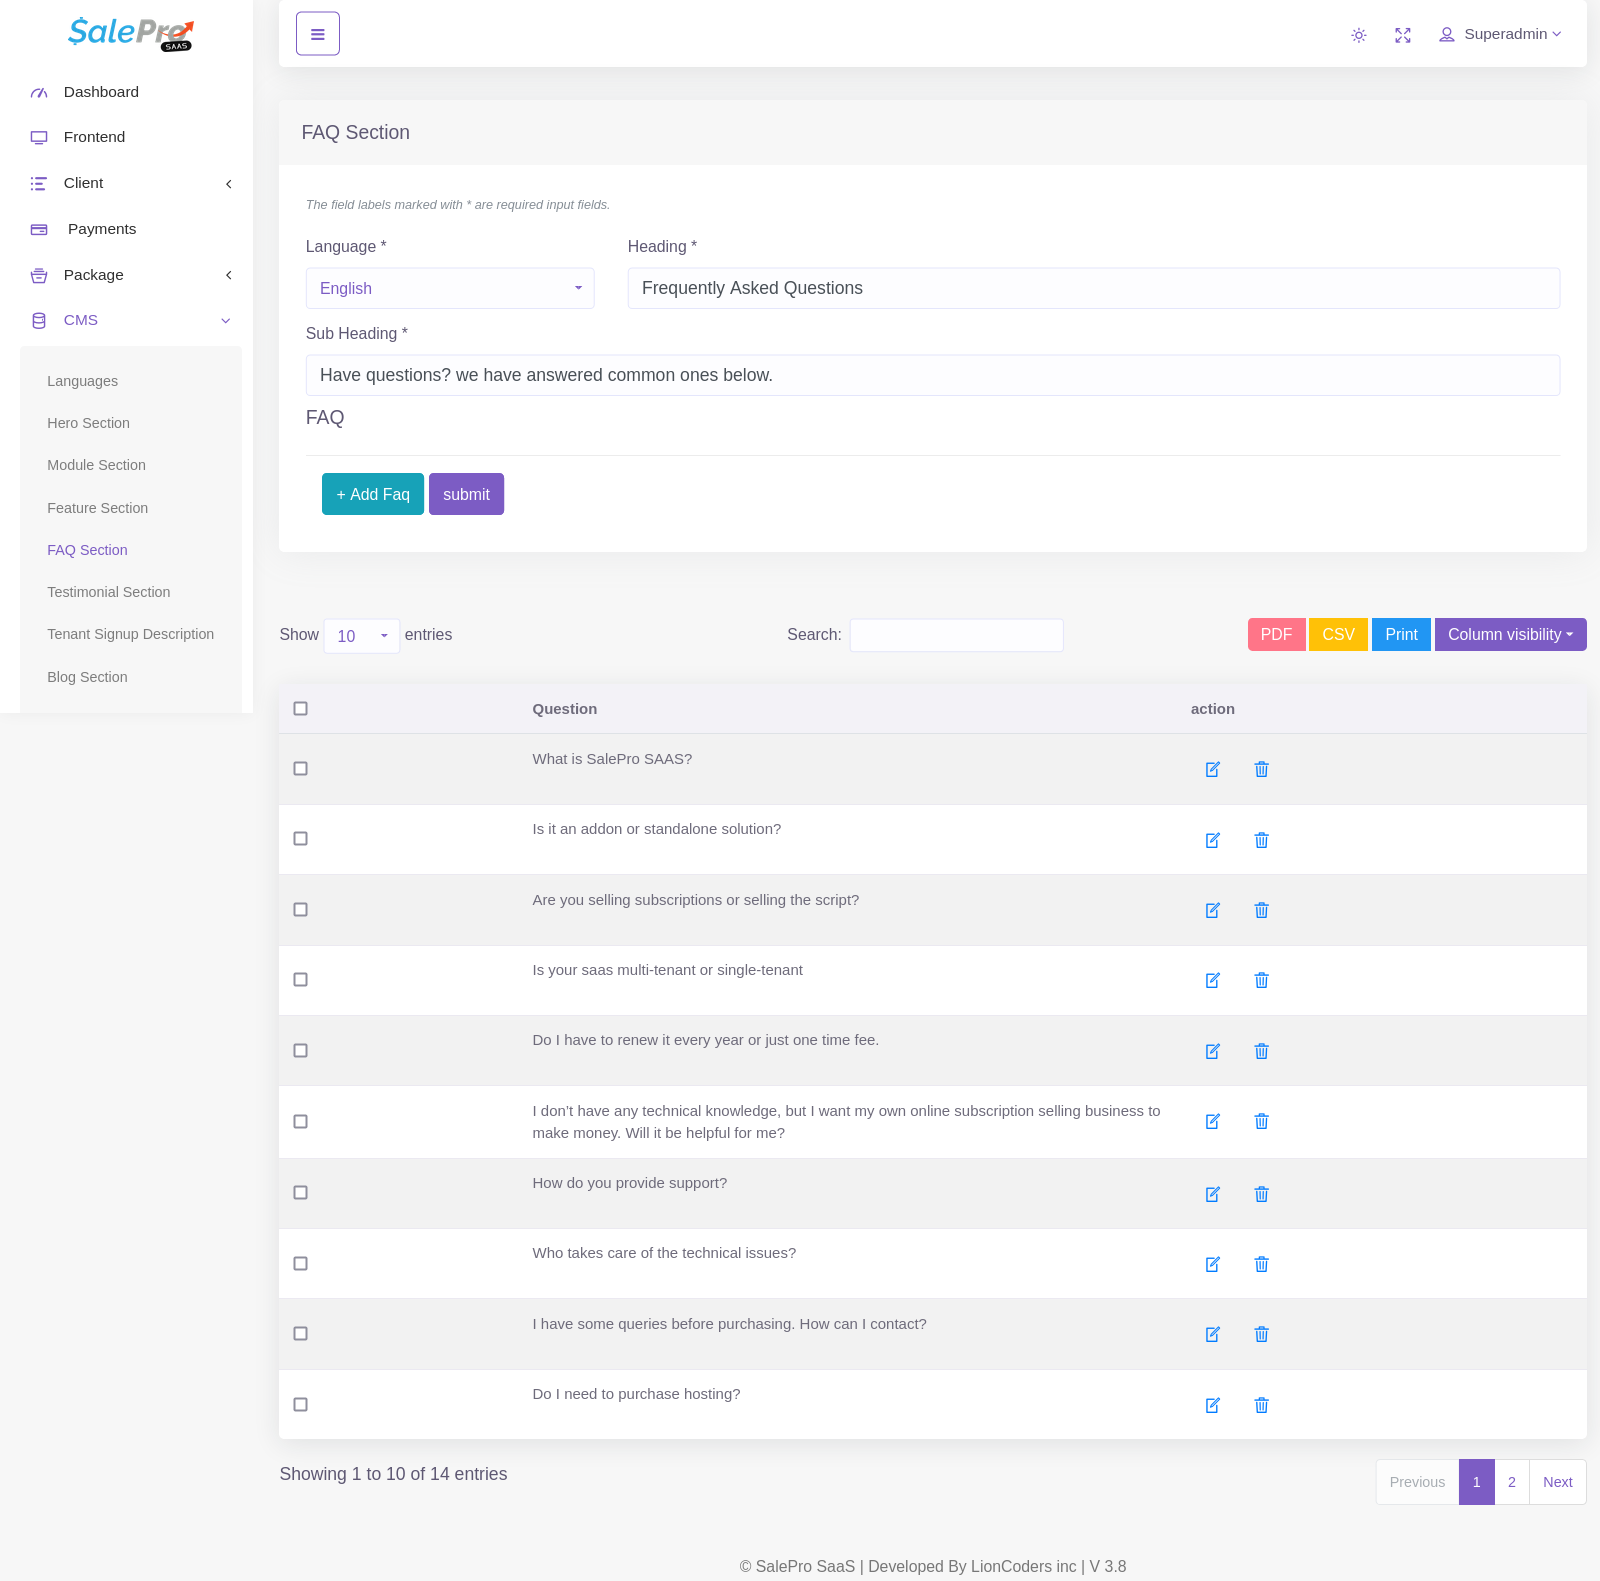Change the Show entries count dropdown
The height and width of the screenshot is (1581, 1600).
pos(361,636)
